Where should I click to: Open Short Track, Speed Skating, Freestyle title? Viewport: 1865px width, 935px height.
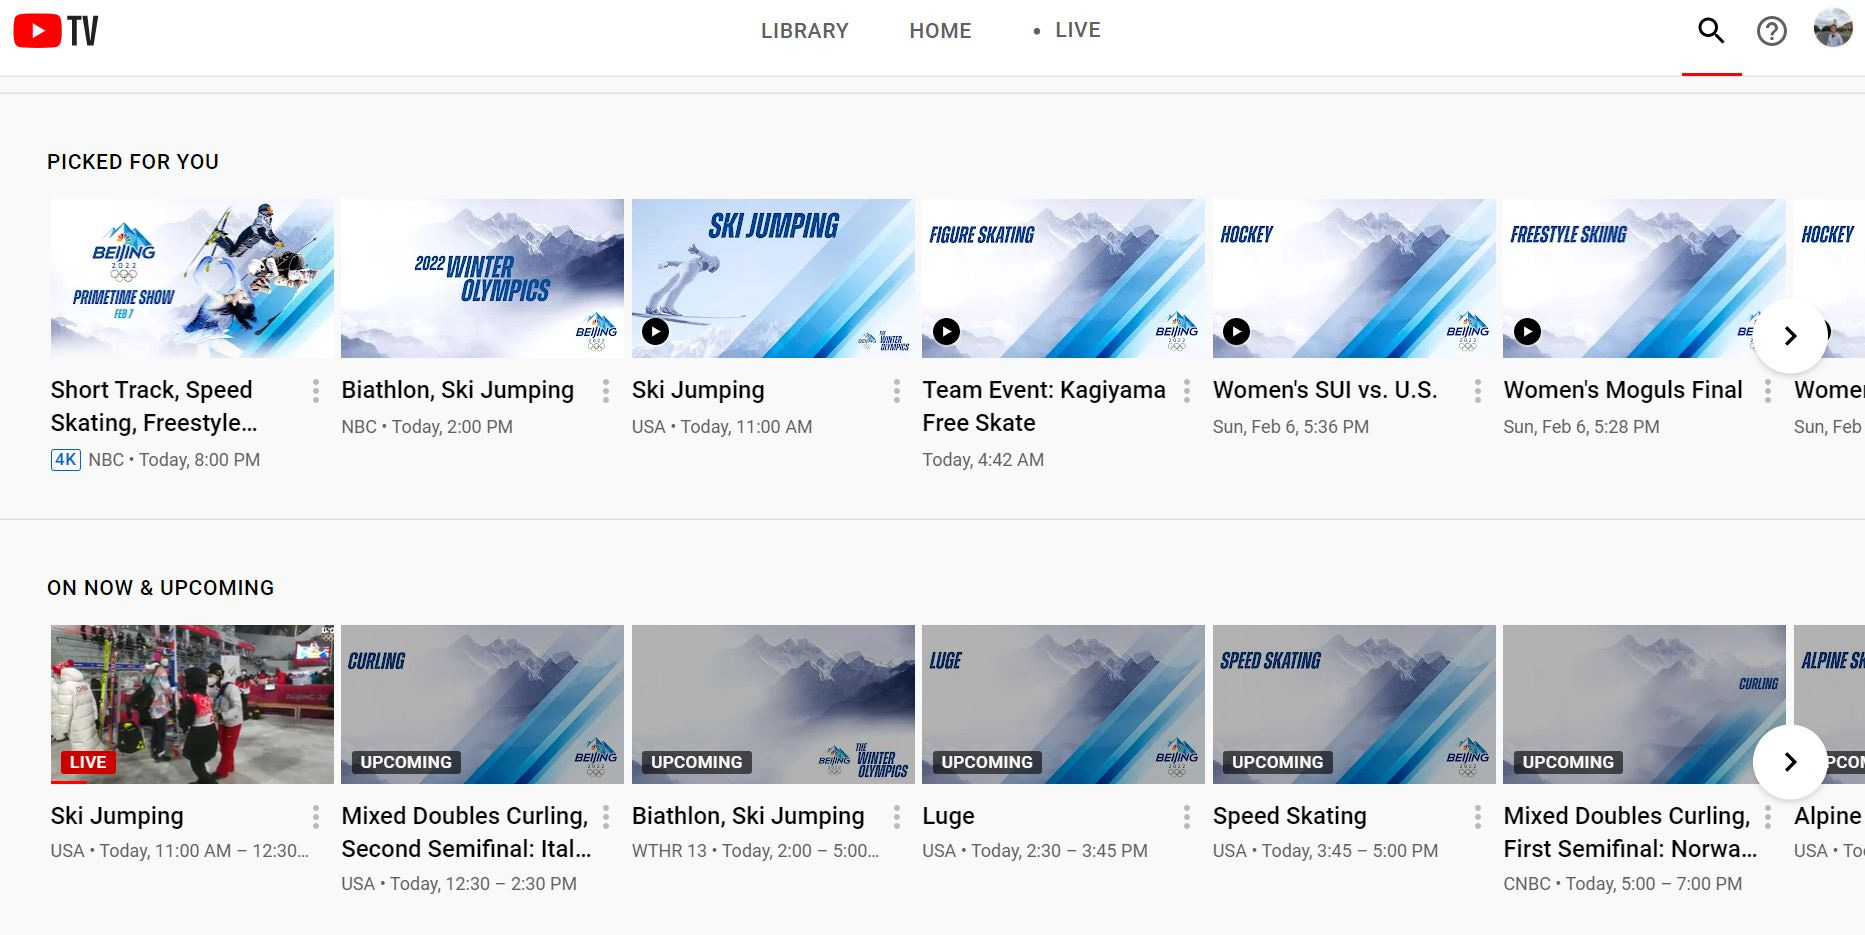tap(154, 406)
